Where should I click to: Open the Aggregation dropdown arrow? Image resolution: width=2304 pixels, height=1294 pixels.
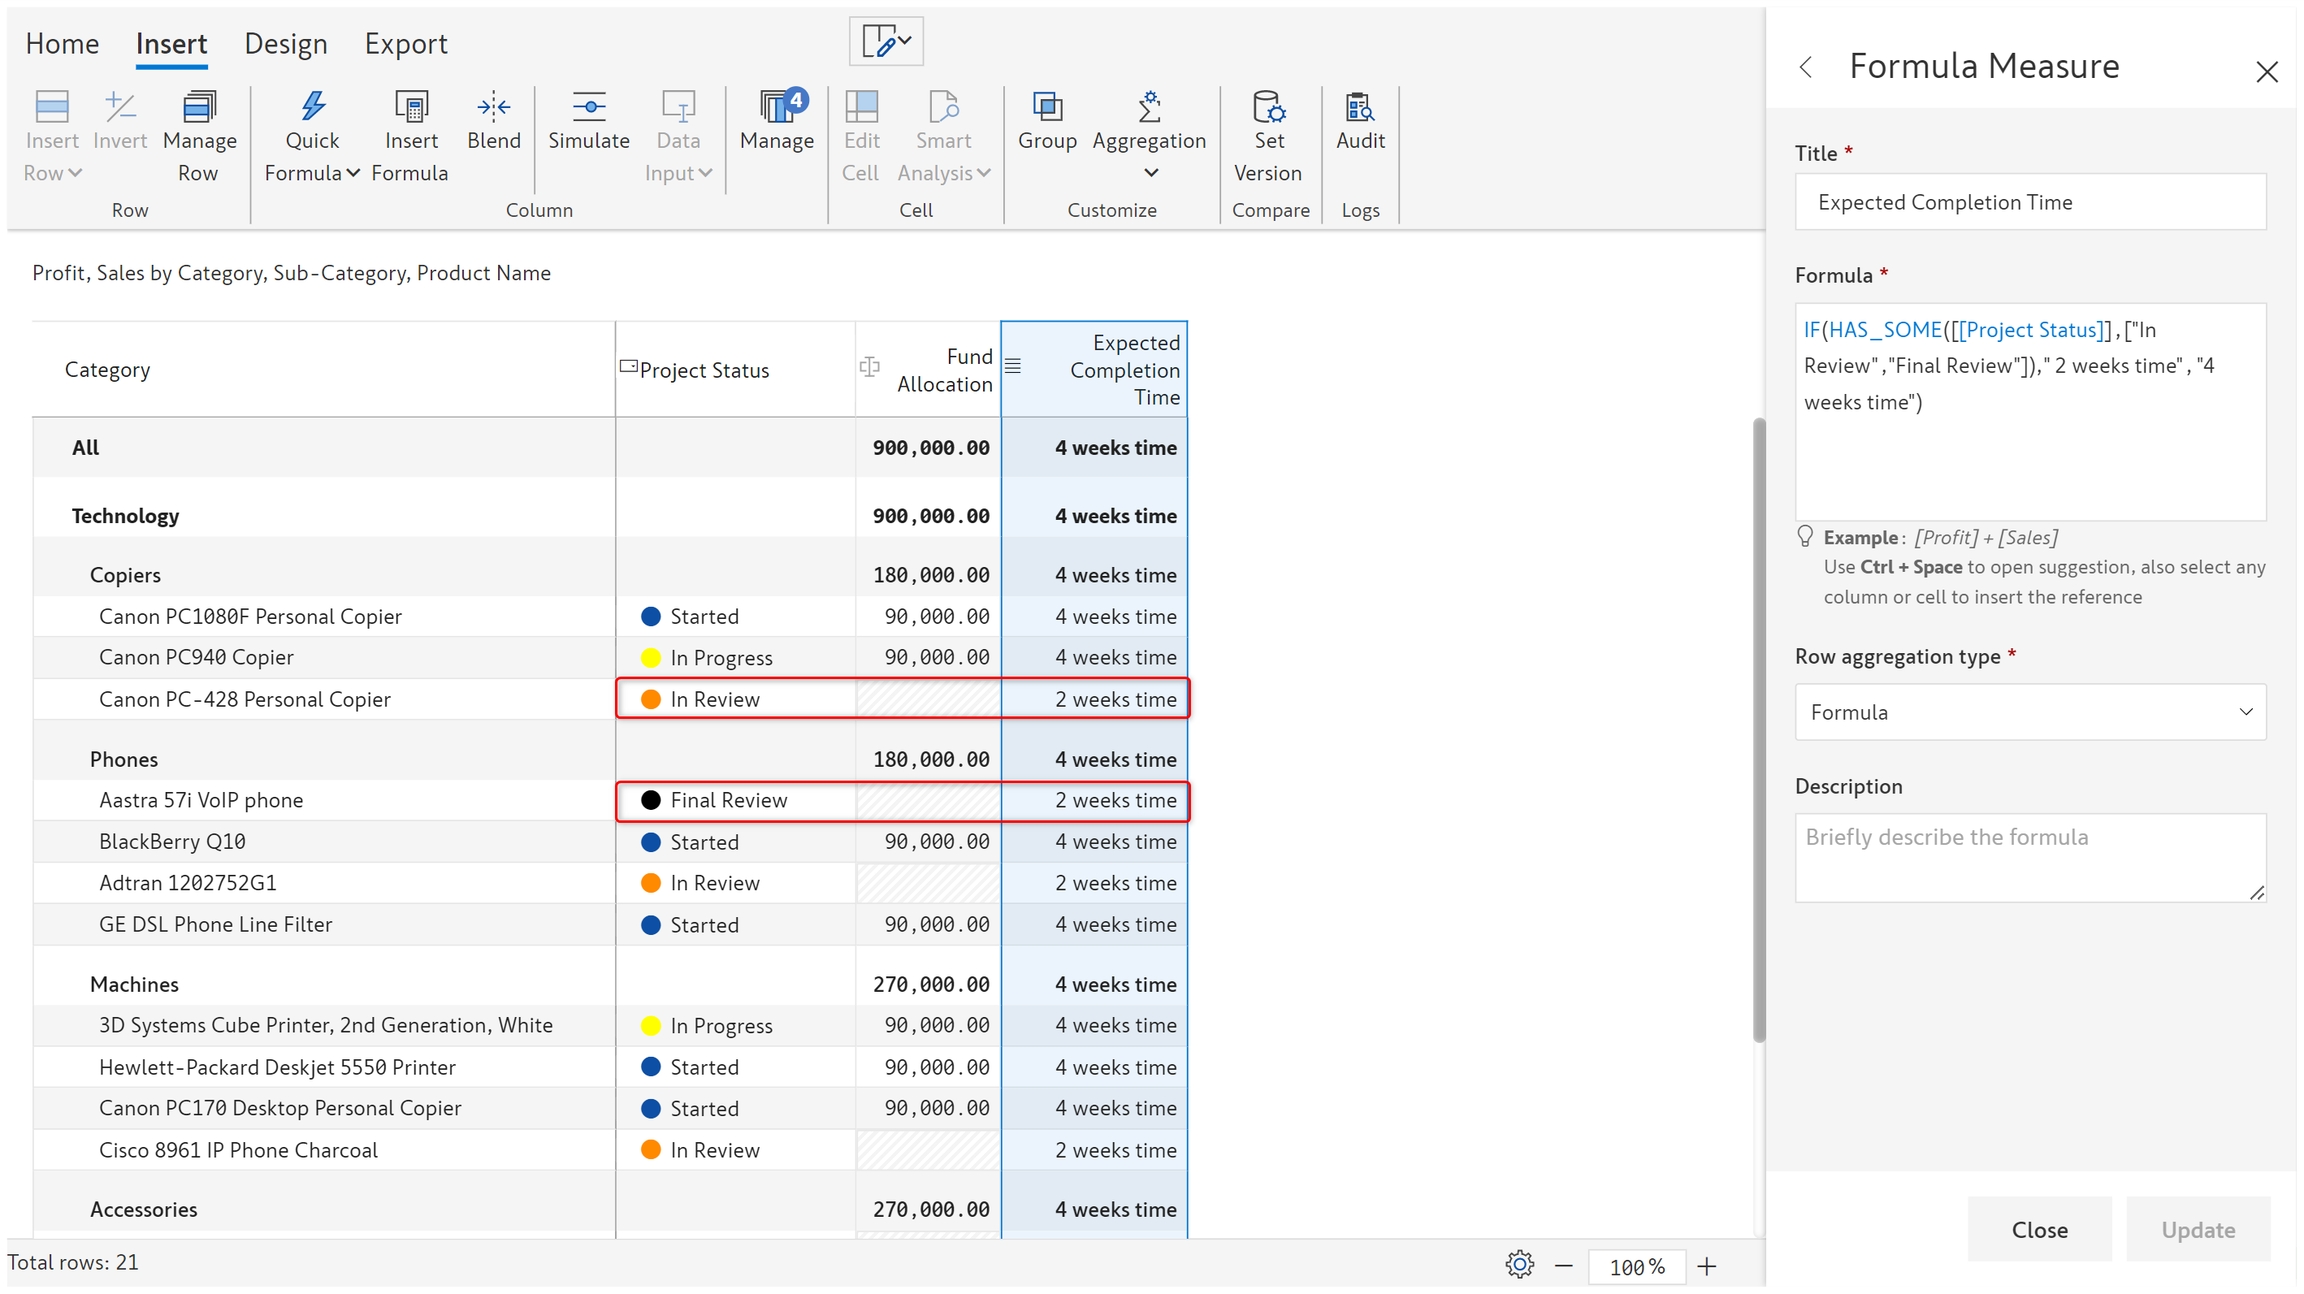[1150, 173]
